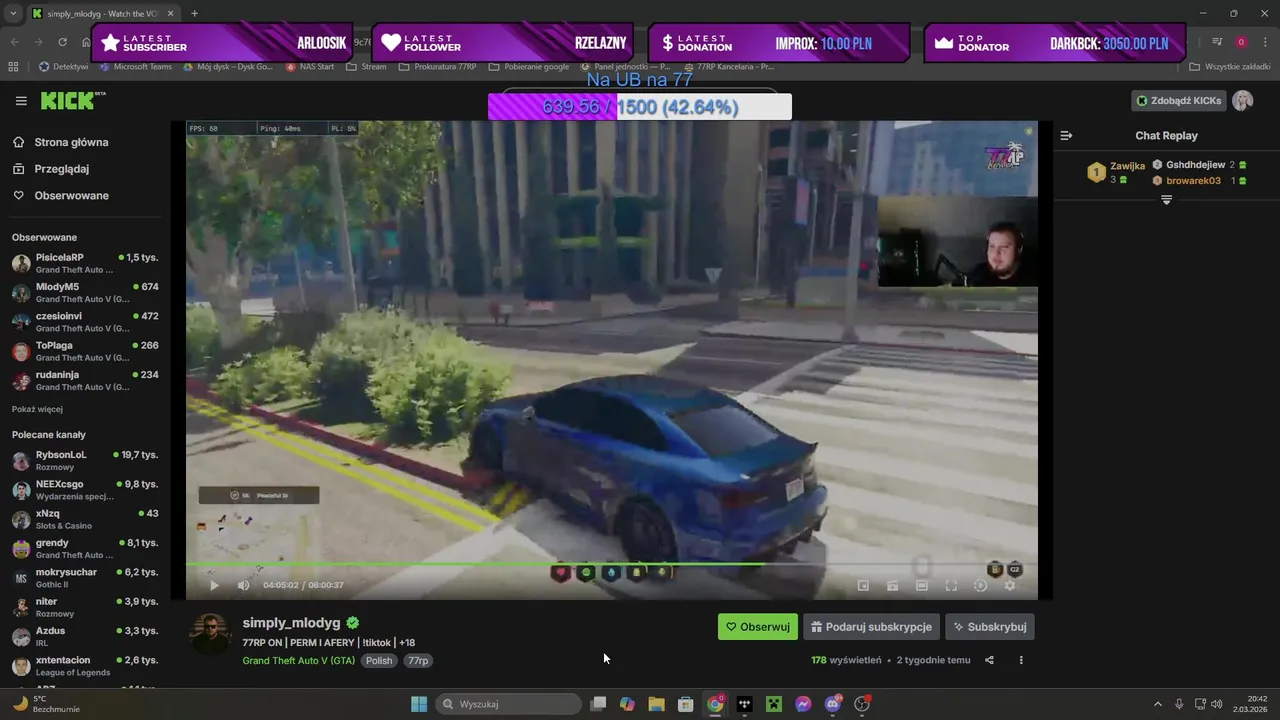
Task: Click the Zdobądź KICKs button
Action: (1178, 101)
